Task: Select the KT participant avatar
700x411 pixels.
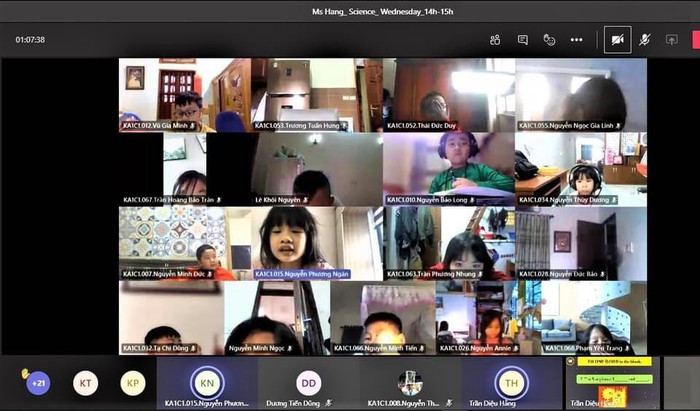Action: (x=86, y=383)
